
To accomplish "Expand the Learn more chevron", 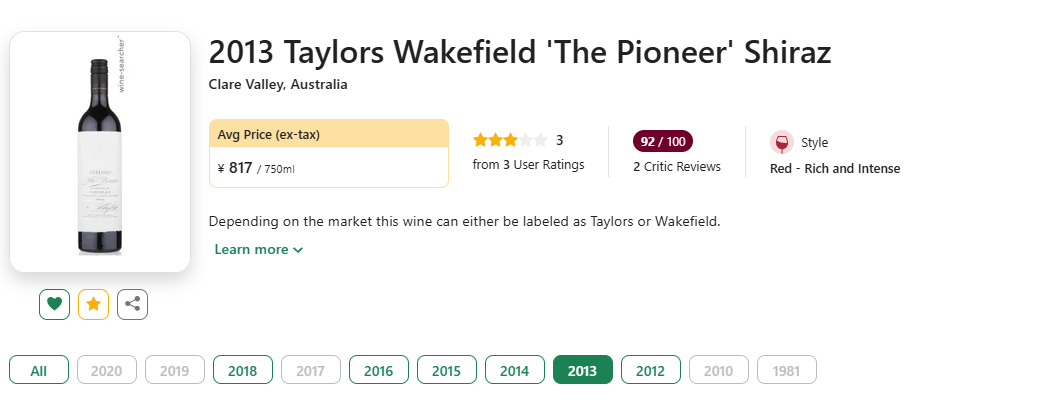I will tap(298, 250).
